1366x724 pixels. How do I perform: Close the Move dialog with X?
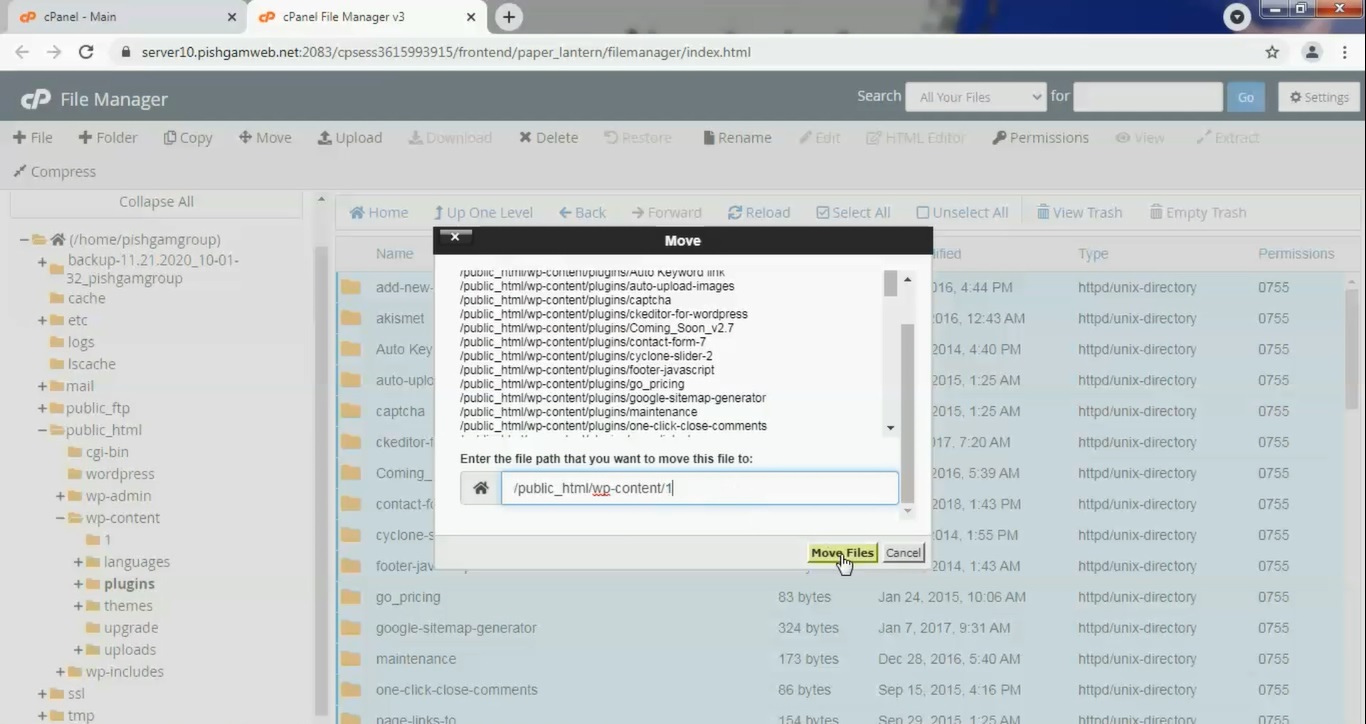click(x=455, y=237)
